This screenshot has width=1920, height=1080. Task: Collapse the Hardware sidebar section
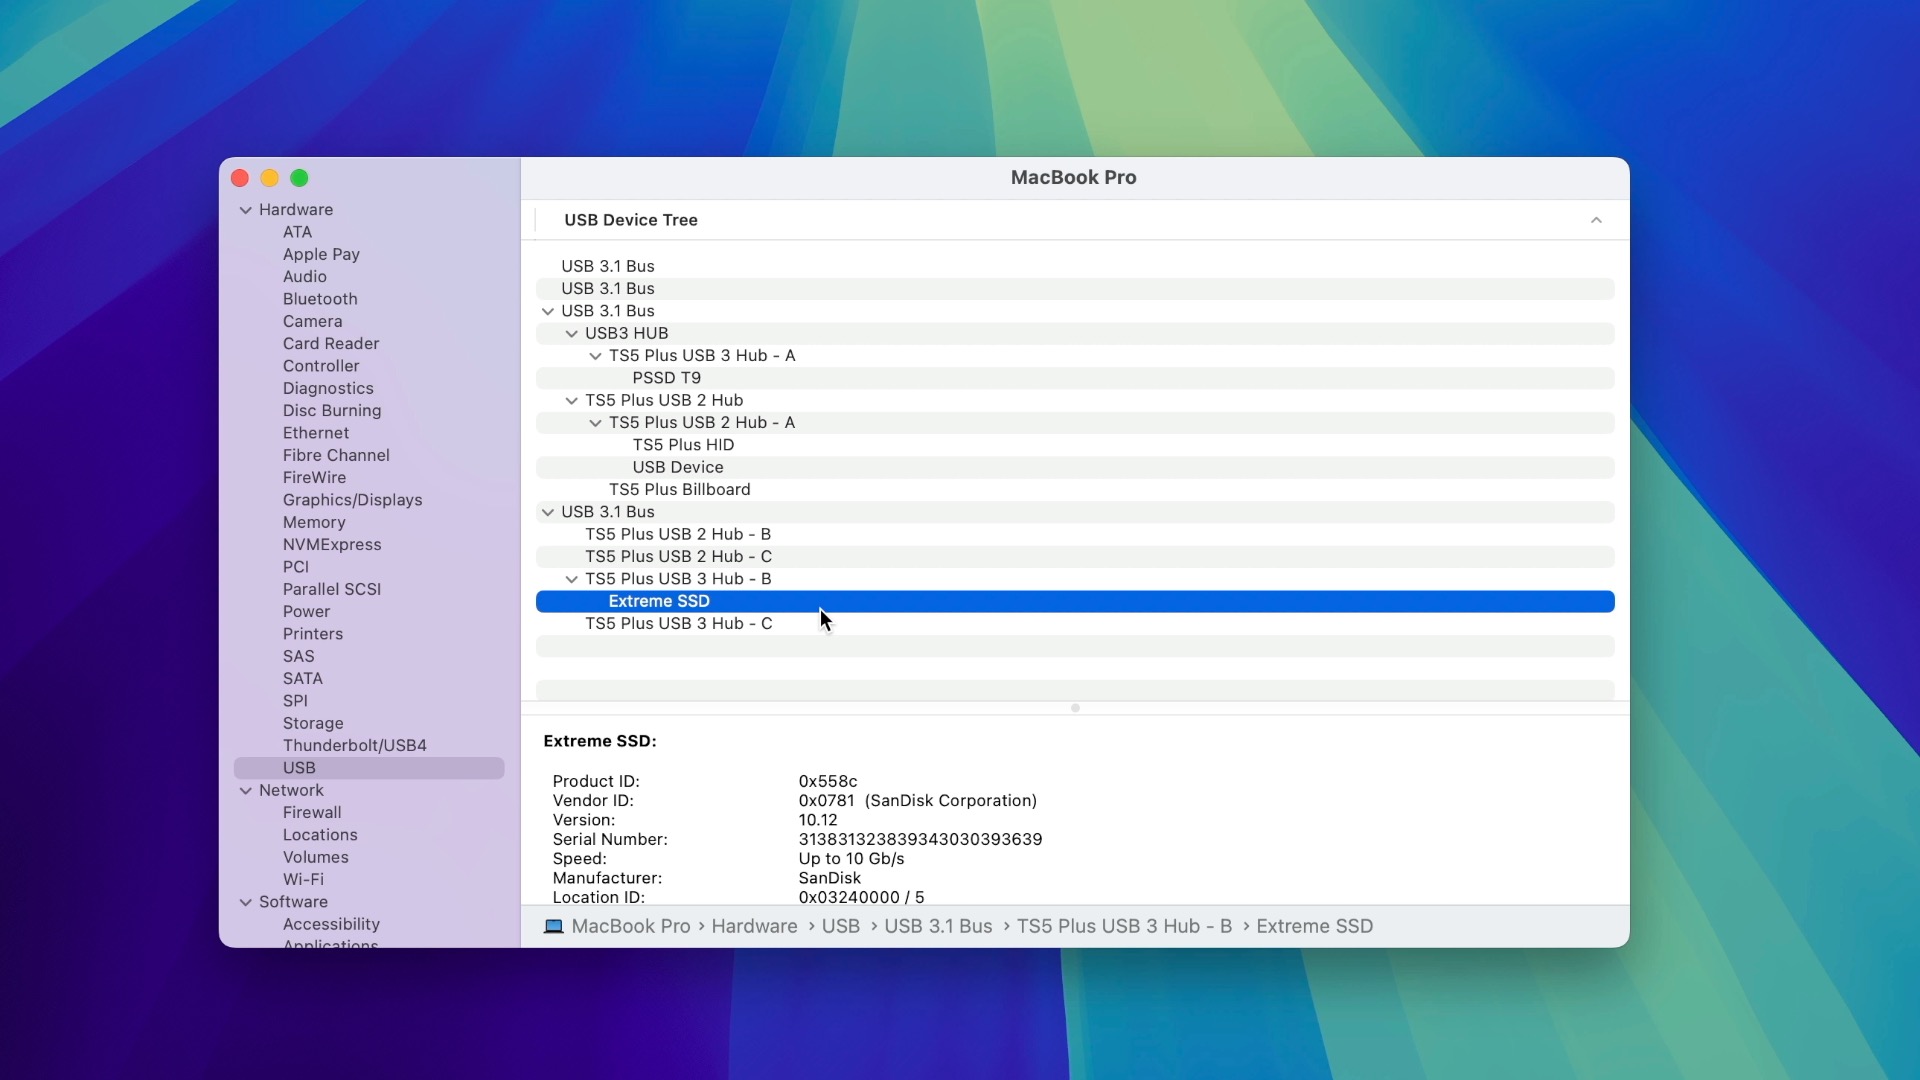click(246, 210)
